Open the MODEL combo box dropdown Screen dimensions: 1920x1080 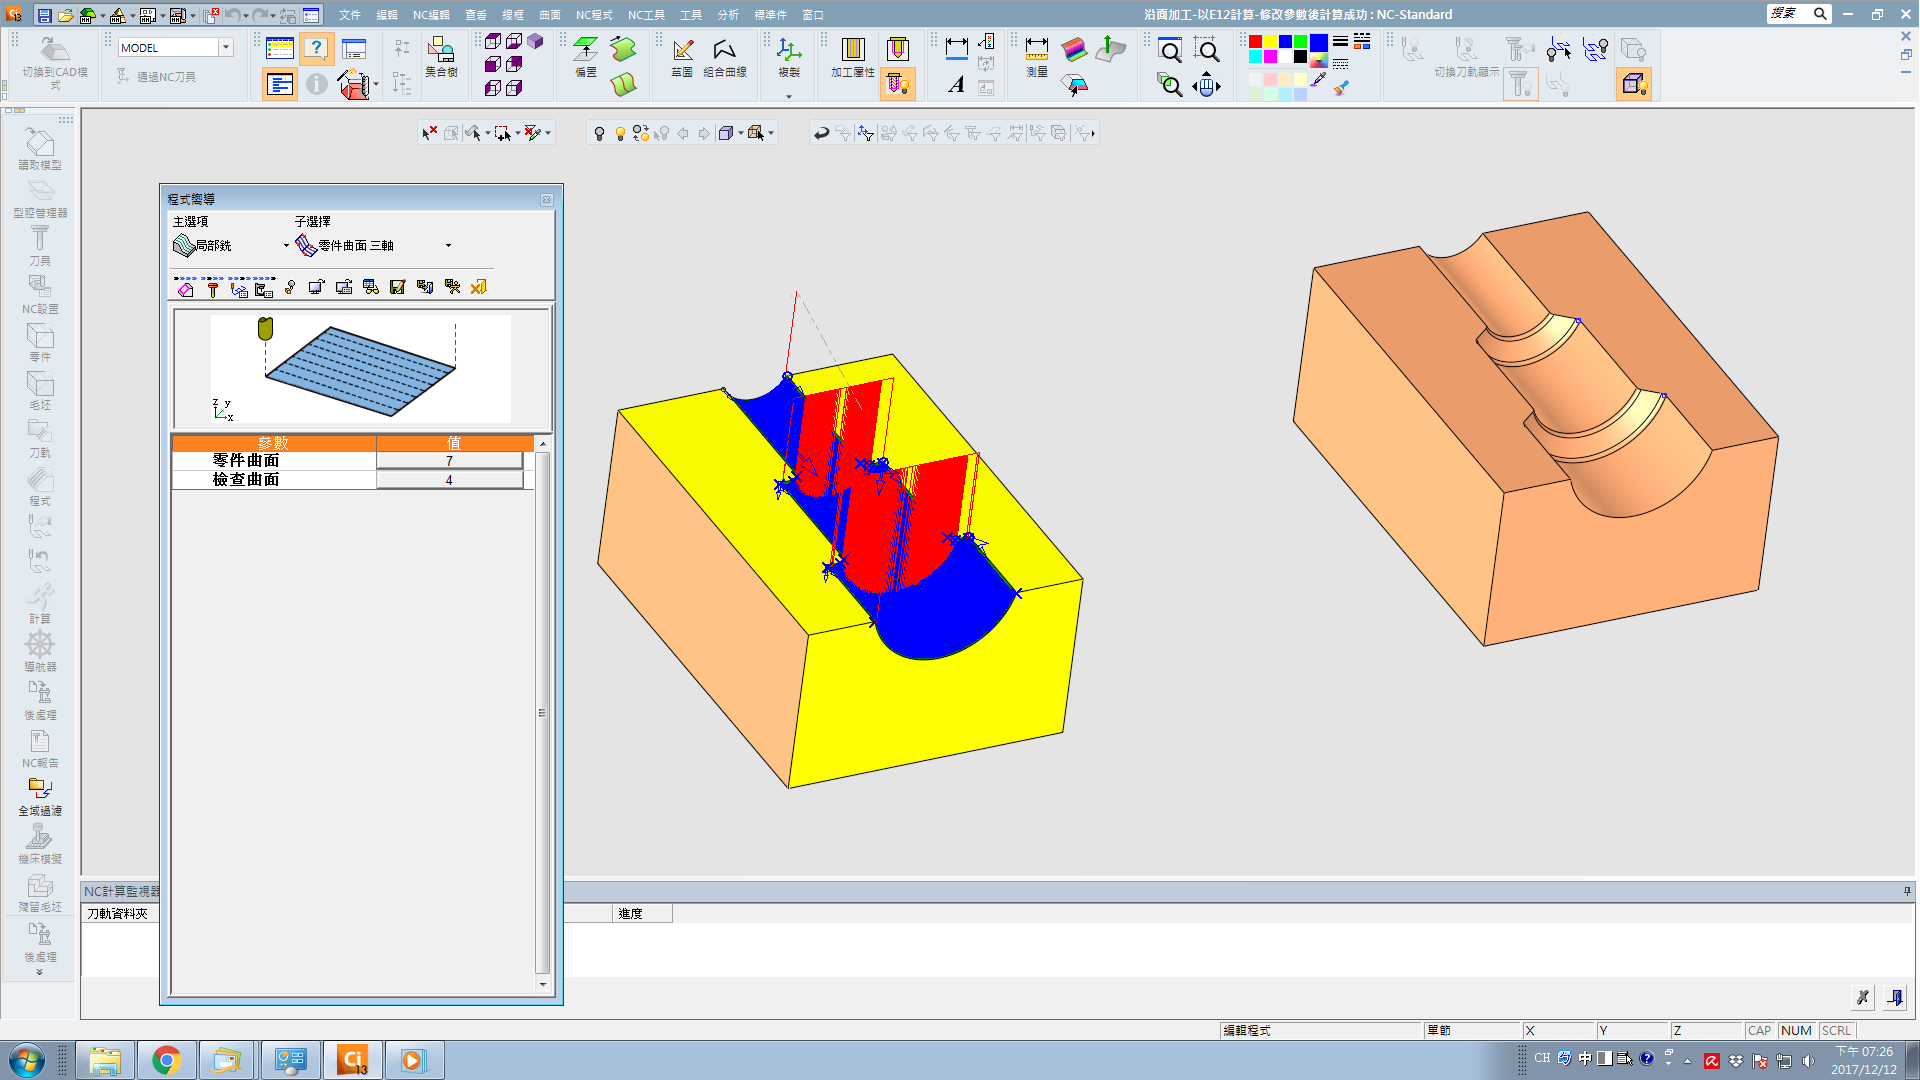[226, 47]
